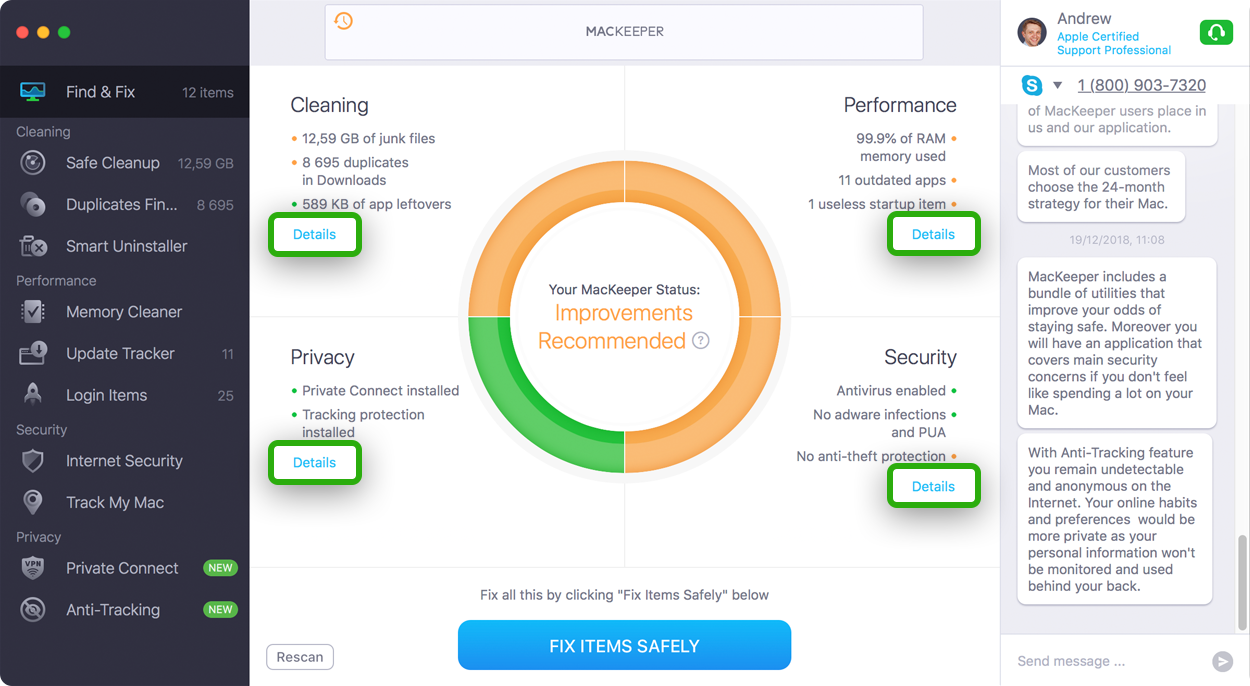Click the chat message about Anti-Tracking feature
Screen dimensions: 1250x686
1114,519
